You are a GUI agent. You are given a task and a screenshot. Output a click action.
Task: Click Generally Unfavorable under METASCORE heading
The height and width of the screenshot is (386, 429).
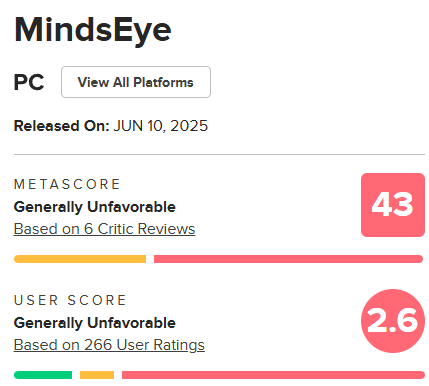95,207
